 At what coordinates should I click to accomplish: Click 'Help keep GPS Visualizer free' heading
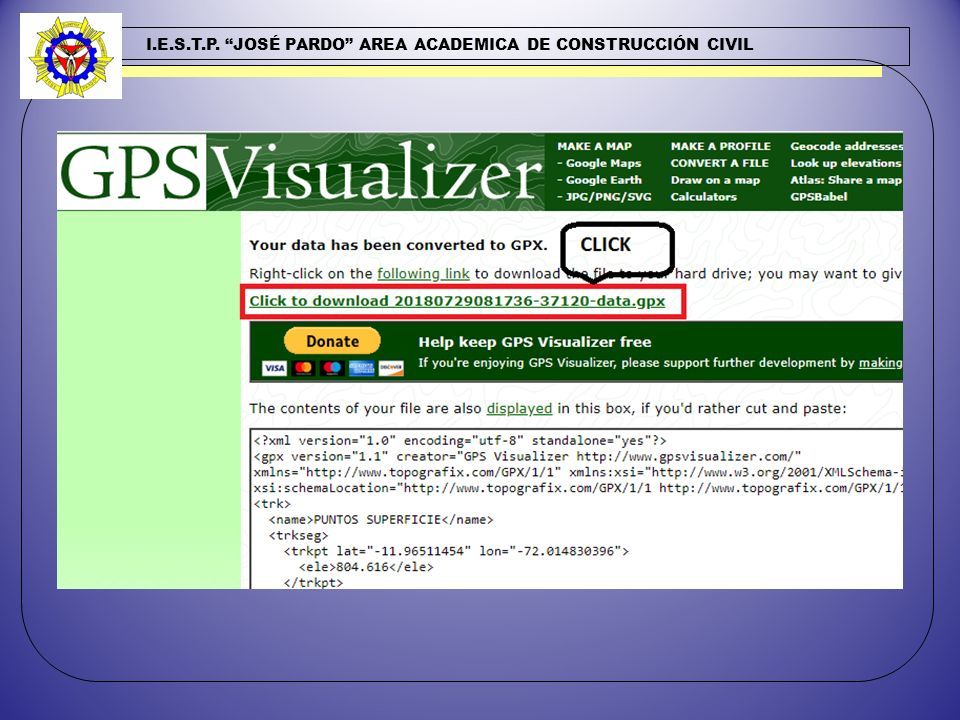coord(534,342)
